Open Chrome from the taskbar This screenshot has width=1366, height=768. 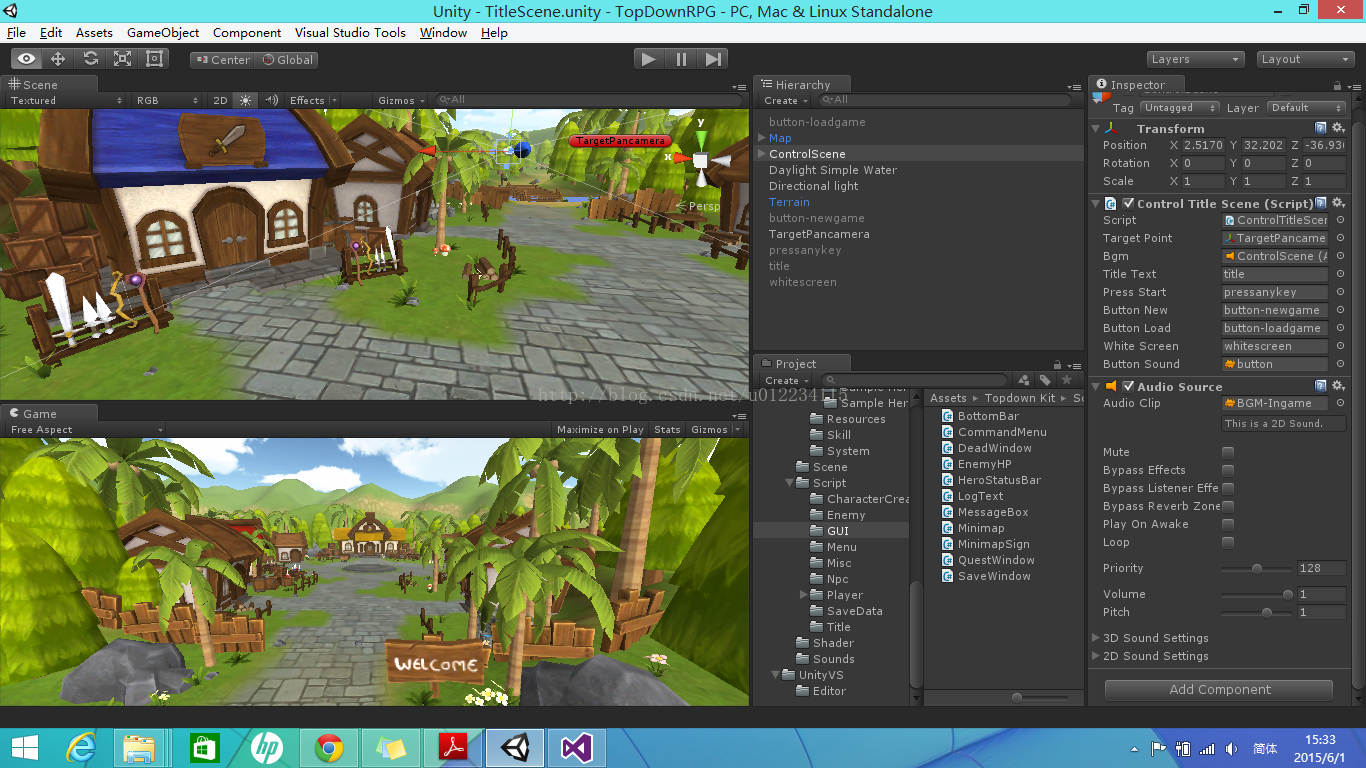(329, 748)
